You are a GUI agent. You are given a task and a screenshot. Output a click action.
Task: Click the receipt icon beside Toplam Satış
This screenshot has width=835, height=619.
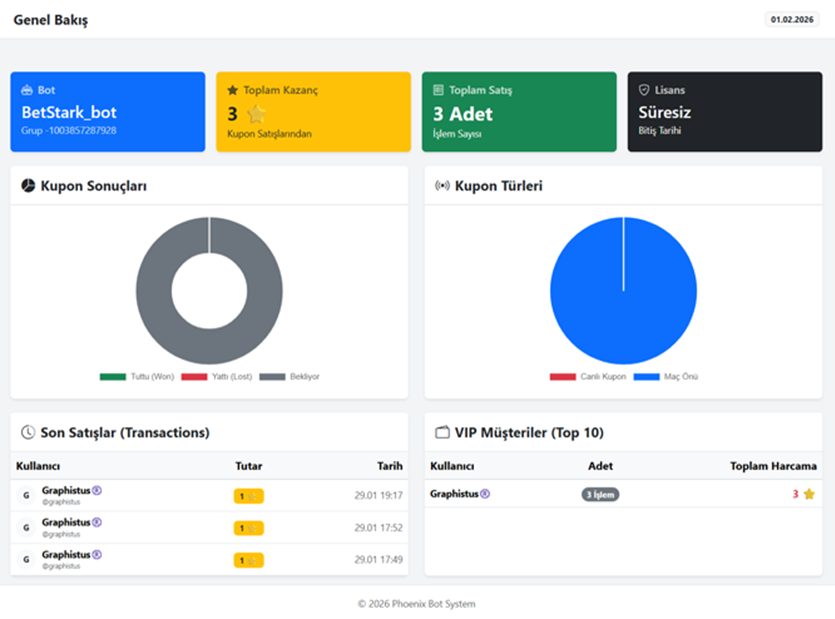(438, 90)
